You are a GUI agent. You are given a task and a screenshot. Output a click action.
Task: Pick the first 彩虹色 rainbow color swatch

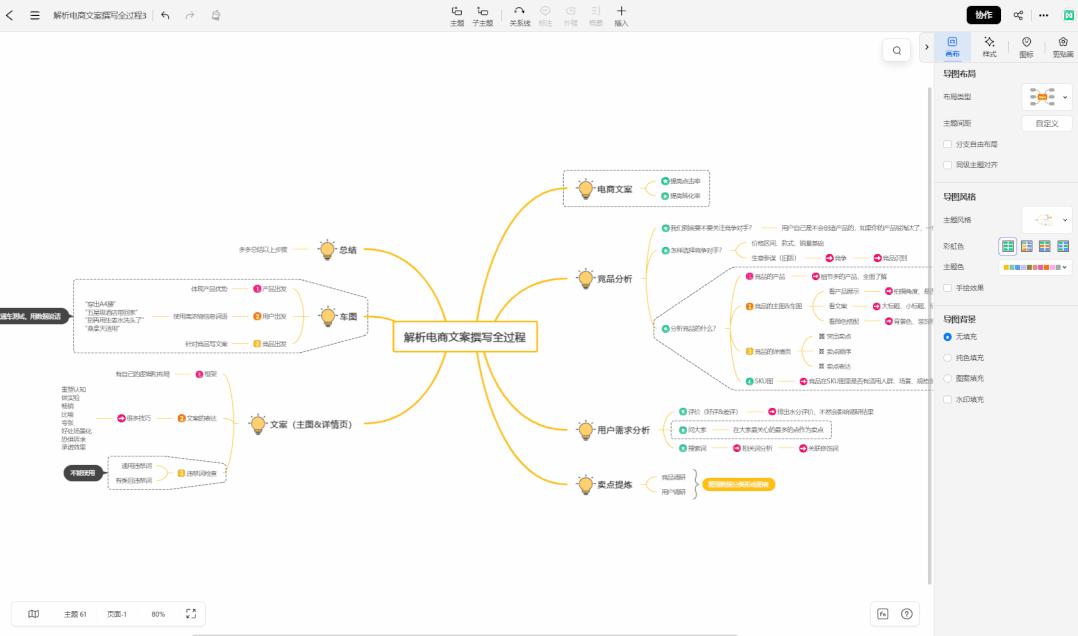click(x=1007, y=246)
